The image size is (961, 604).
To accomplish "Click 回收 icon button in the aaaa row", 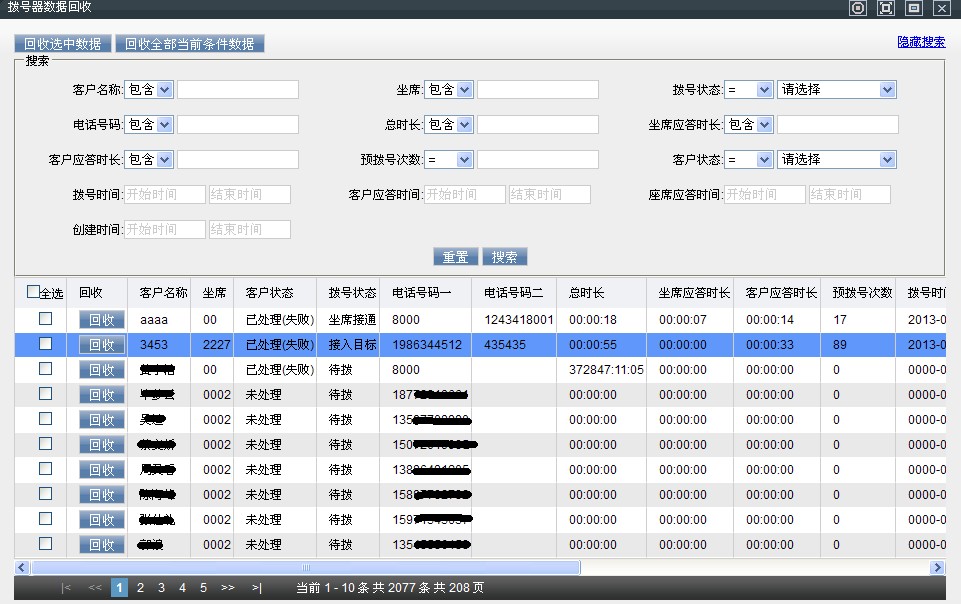I will tap(102, 320).
